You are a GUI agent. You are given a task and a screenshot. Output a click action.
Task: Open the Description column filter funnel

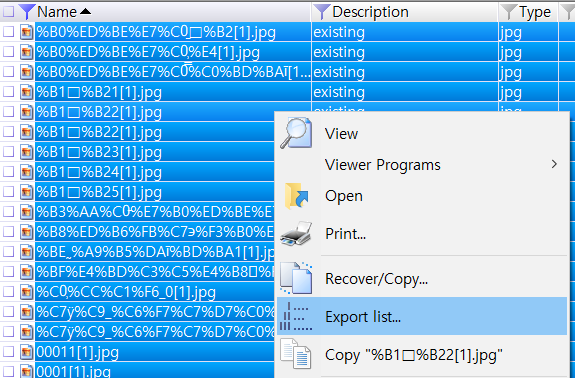click(322, 12)
